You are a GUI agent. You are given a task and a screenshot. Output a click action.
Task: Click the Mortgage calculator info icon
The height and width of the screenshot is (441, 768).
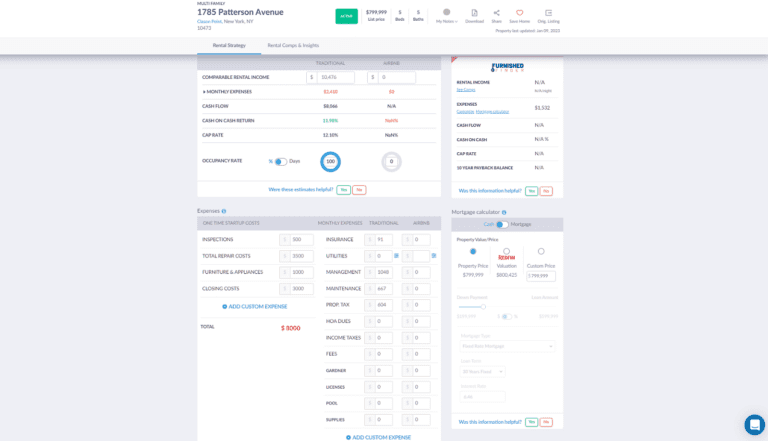click(504, 212)
